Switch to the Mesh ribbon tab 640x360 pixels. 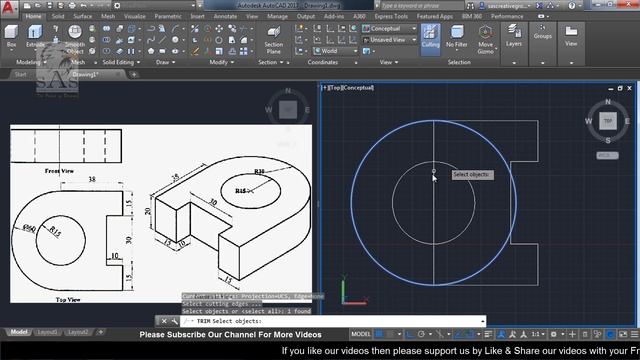pos(108,16)
